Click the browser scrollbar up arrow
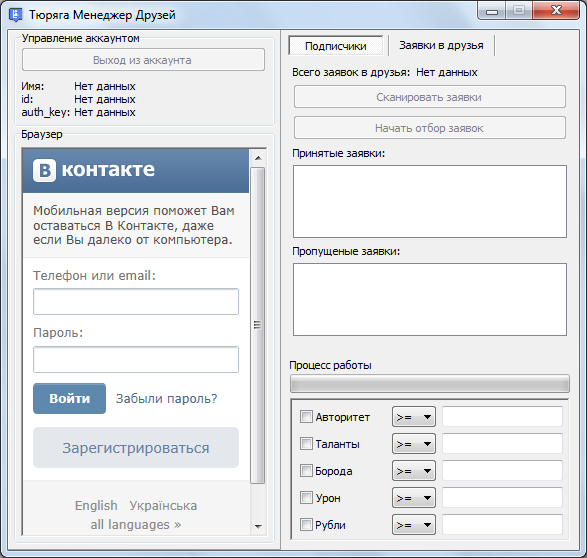The height and width of the screenshot is (558, 587). pyautogui.click(x=258, y=158)
